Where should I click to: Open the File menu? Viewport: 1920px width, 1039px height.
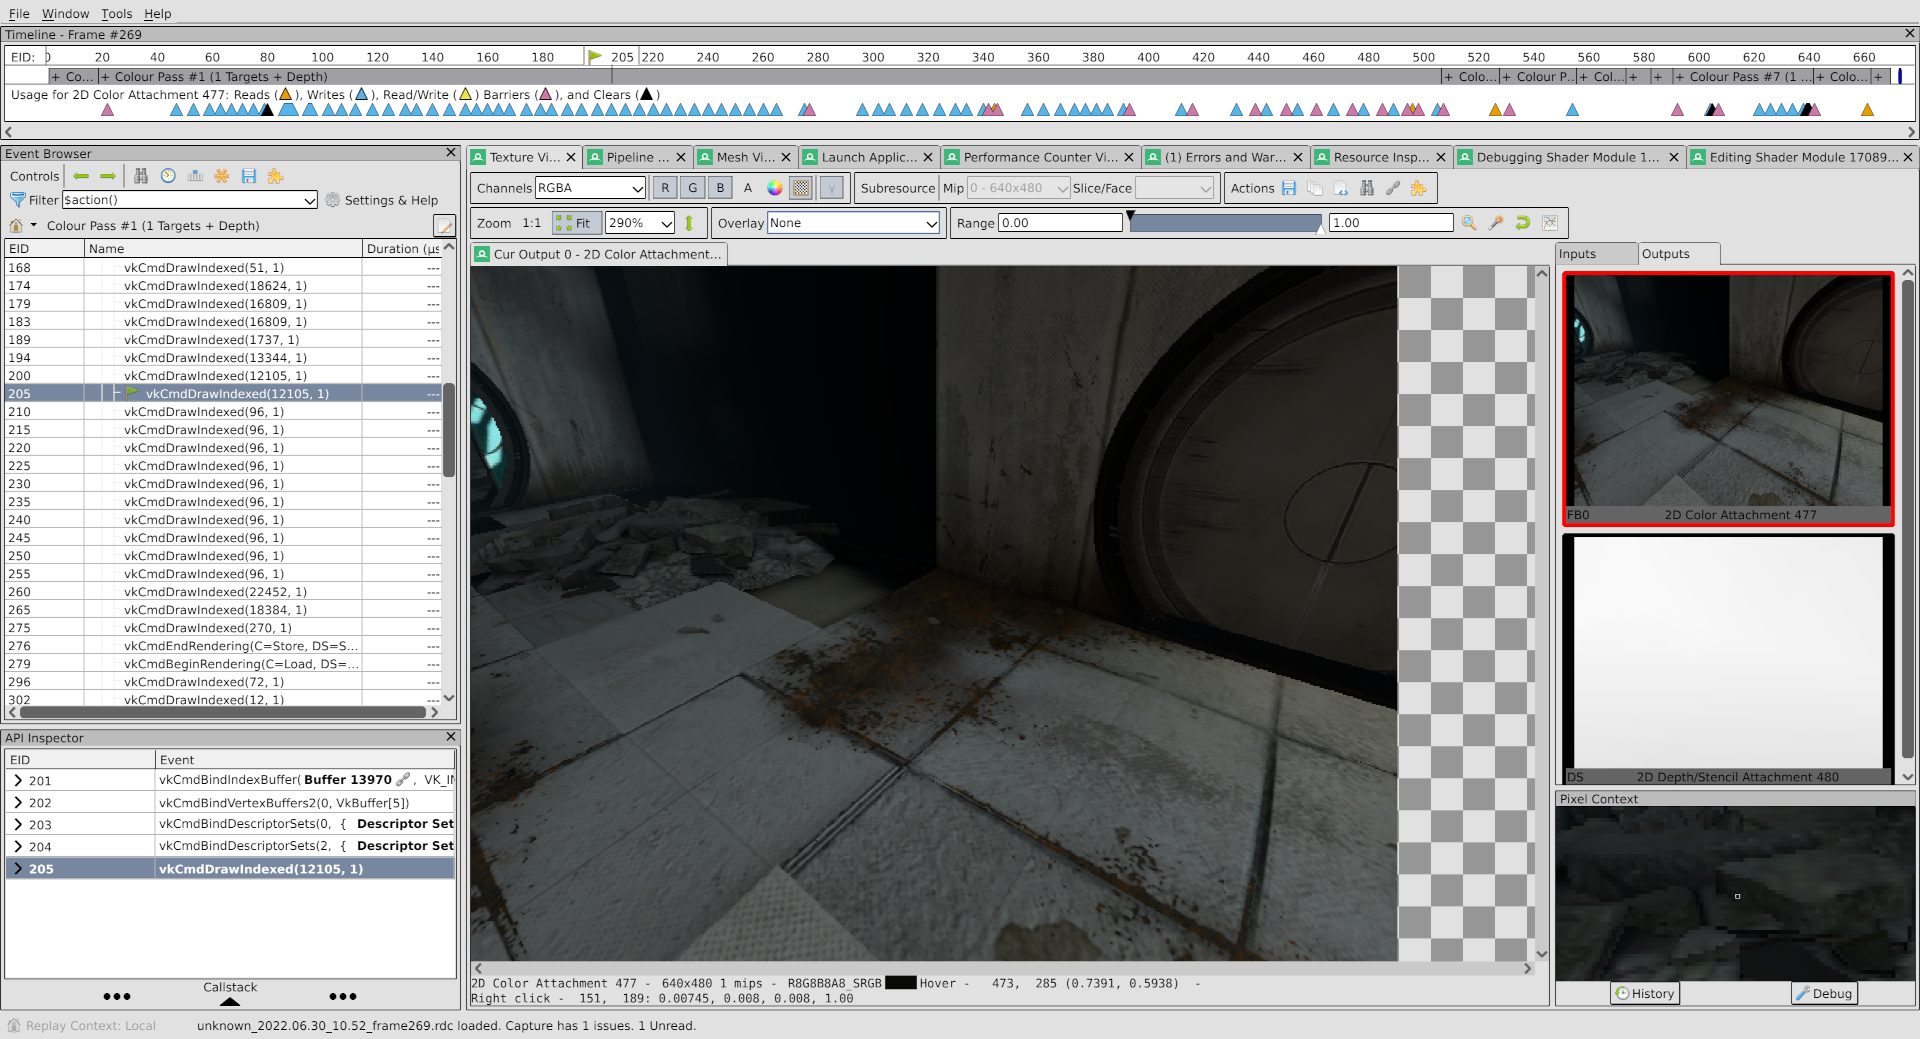19,13
